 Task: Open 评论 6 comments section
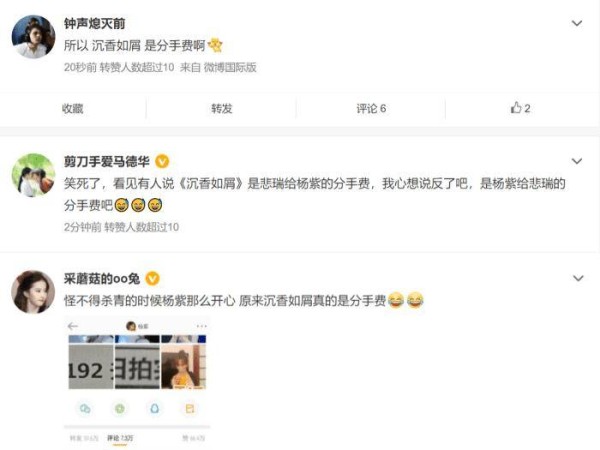371,109
